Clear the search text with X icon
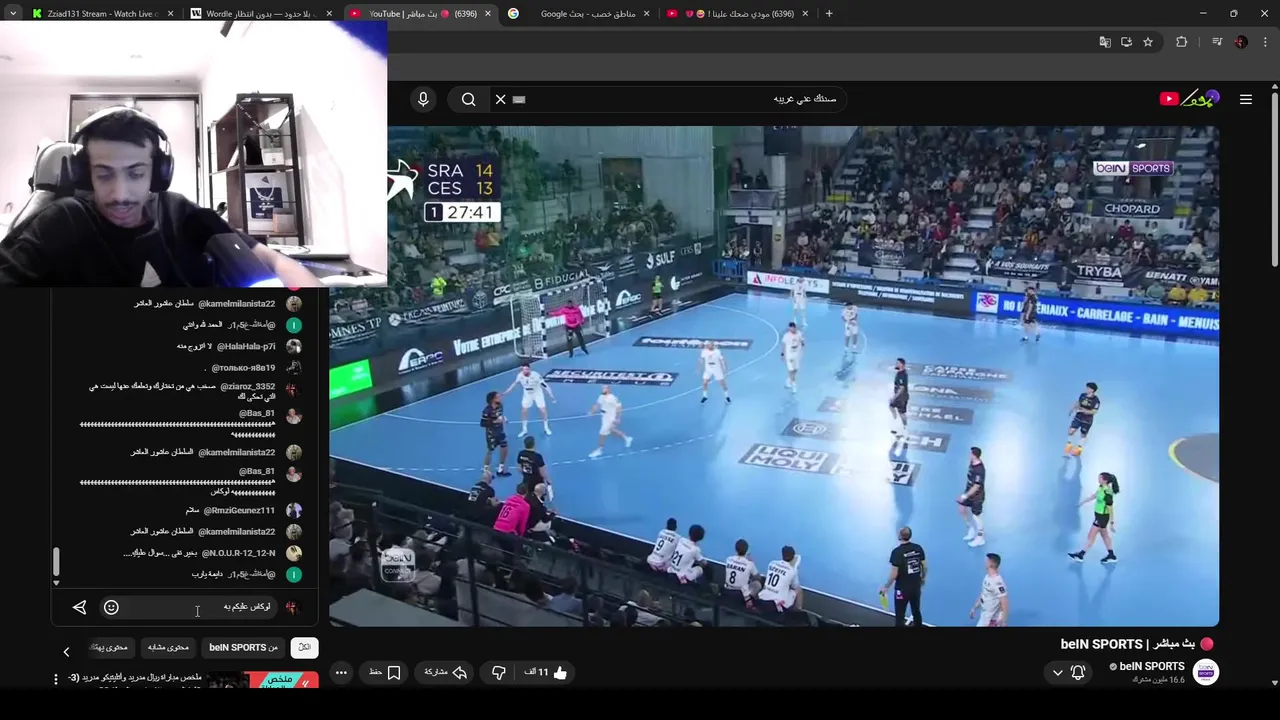The height and width of the screenshot is (720, 1280). tap(501, 99)
